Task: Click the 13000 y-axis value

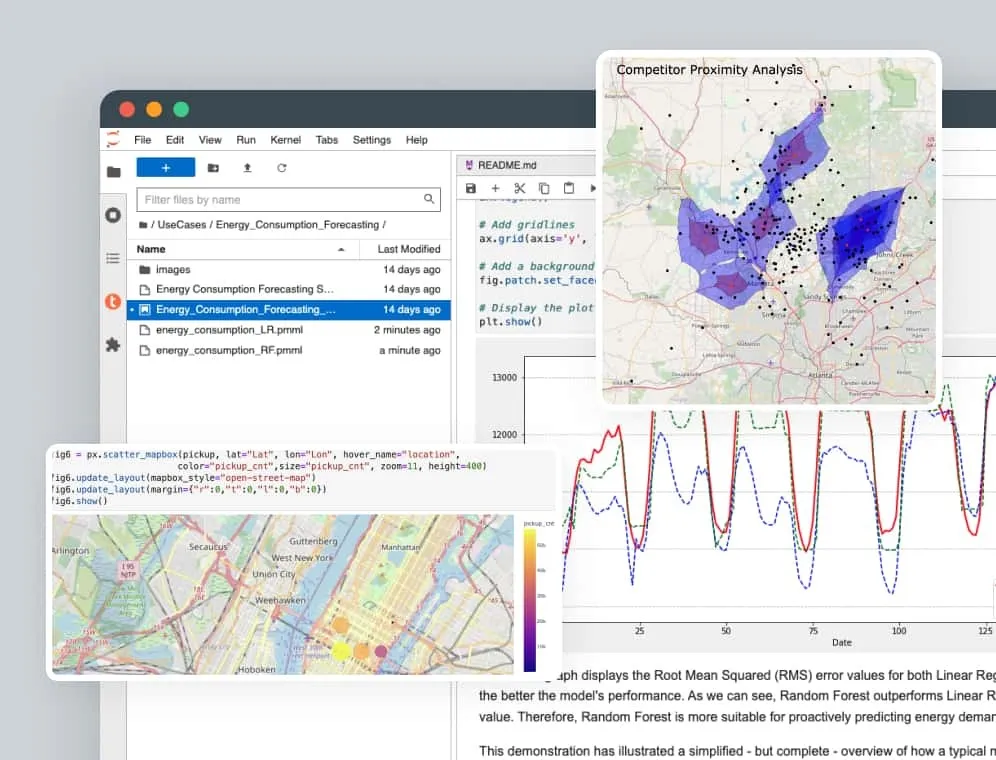Action: coord(504,377)
